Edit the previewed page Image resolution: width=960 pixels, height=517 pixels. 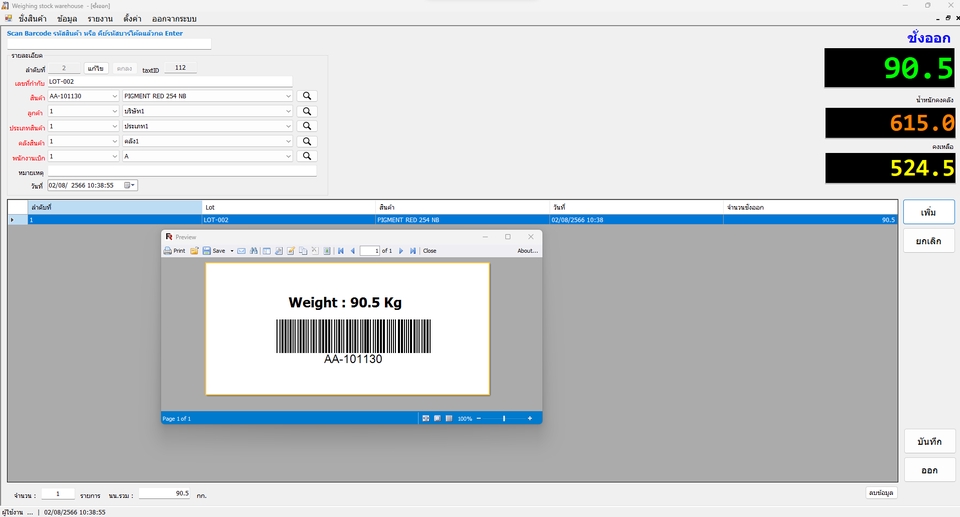click(291, 251)
